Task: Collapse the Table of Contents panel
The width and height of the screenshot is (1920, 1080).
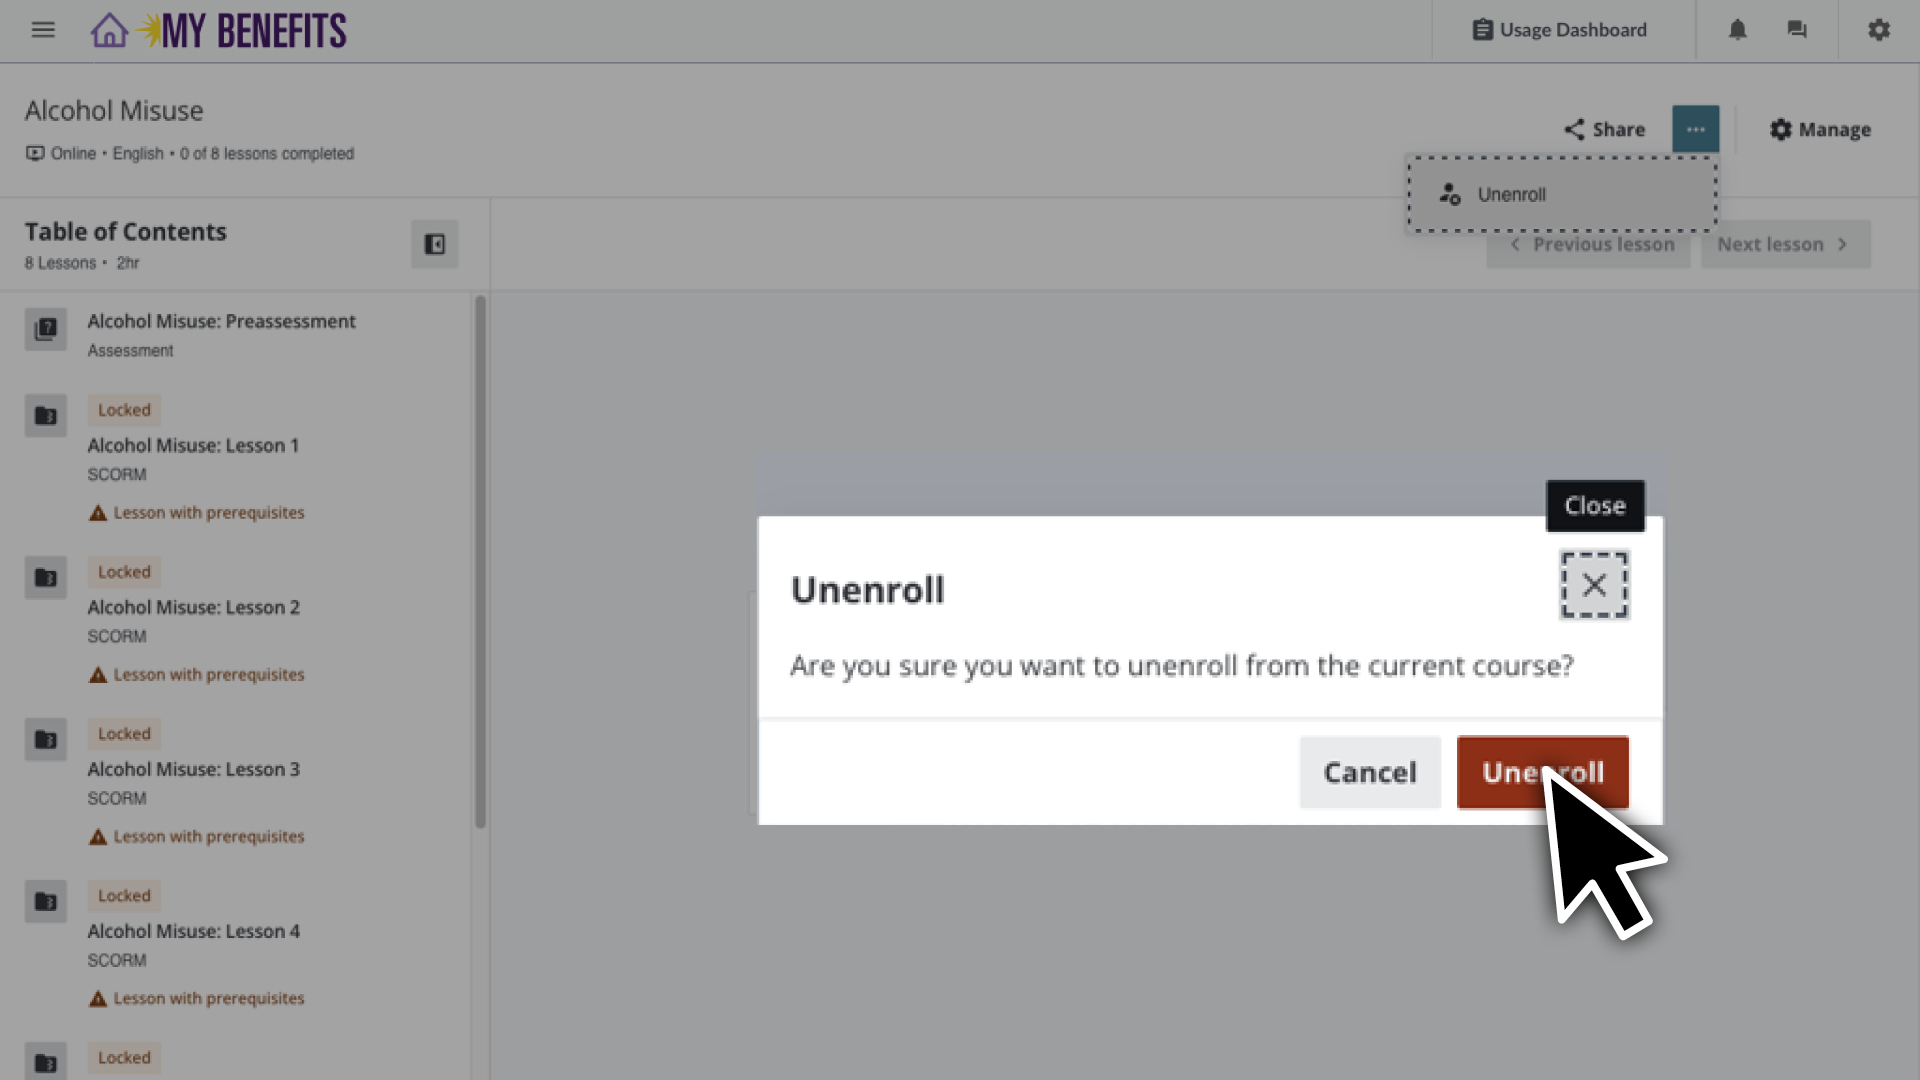Action: tap(434, 243)
